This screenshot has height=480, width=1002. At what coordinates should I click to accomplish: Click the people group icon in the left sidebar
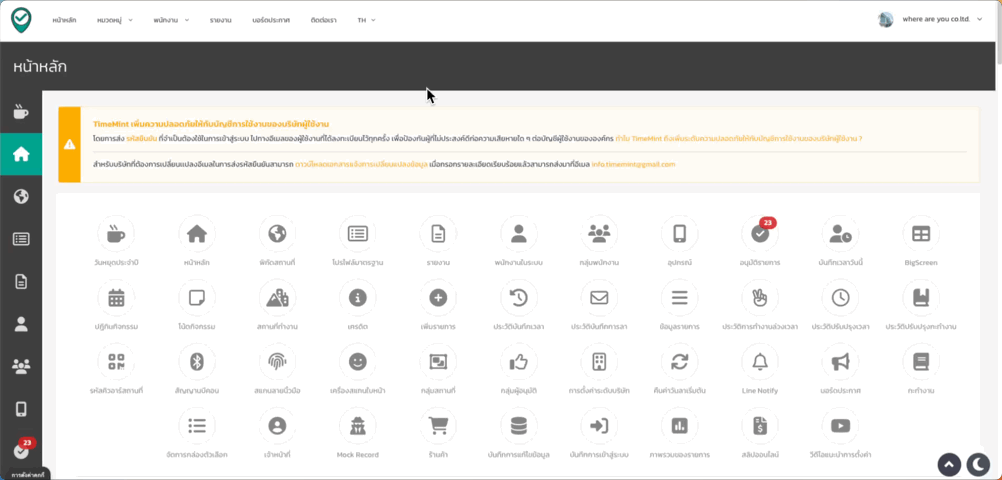tap(21, 366)
